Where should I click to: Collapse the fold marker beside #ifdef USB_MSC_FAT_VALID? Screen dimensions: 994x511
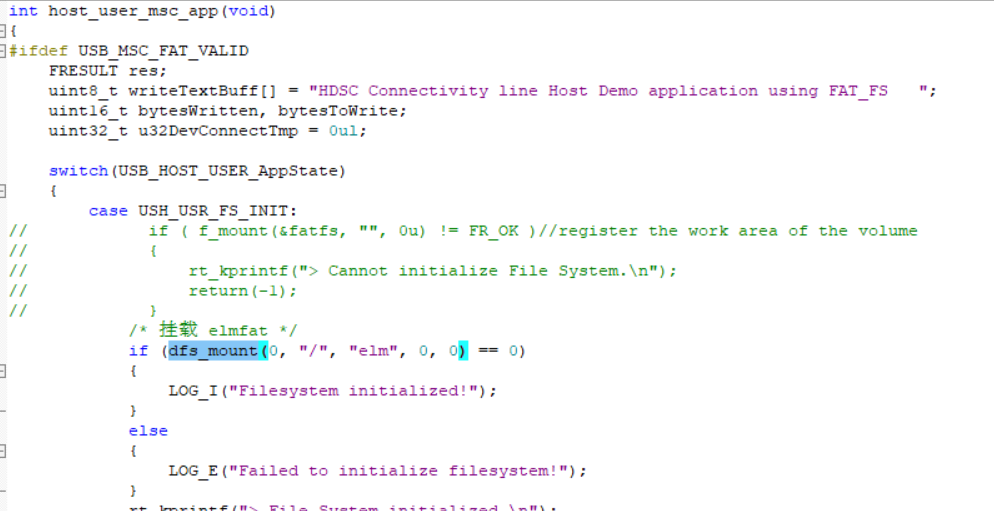pos(3,51)
